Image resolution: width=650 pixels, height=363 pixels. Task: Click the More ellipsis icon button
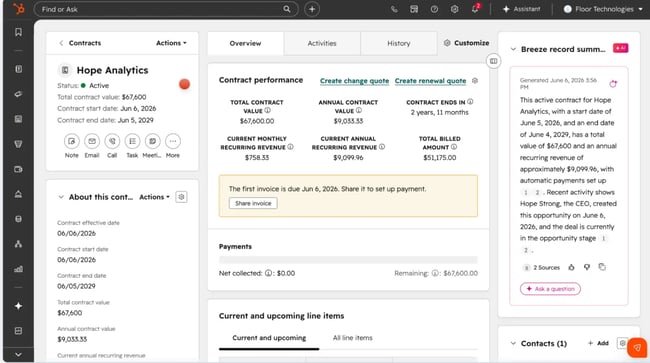[173, 141]
